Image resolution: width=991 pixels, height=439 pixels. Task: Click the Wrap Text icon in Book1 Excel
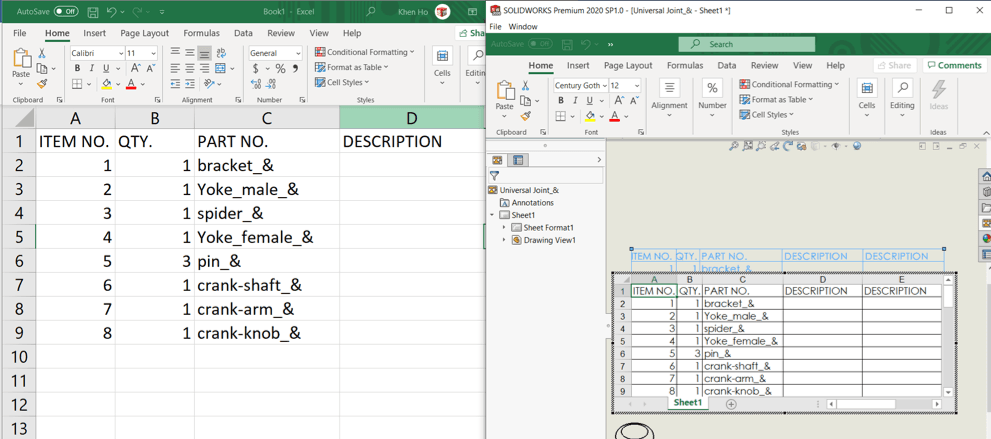[x=221, y=53]
